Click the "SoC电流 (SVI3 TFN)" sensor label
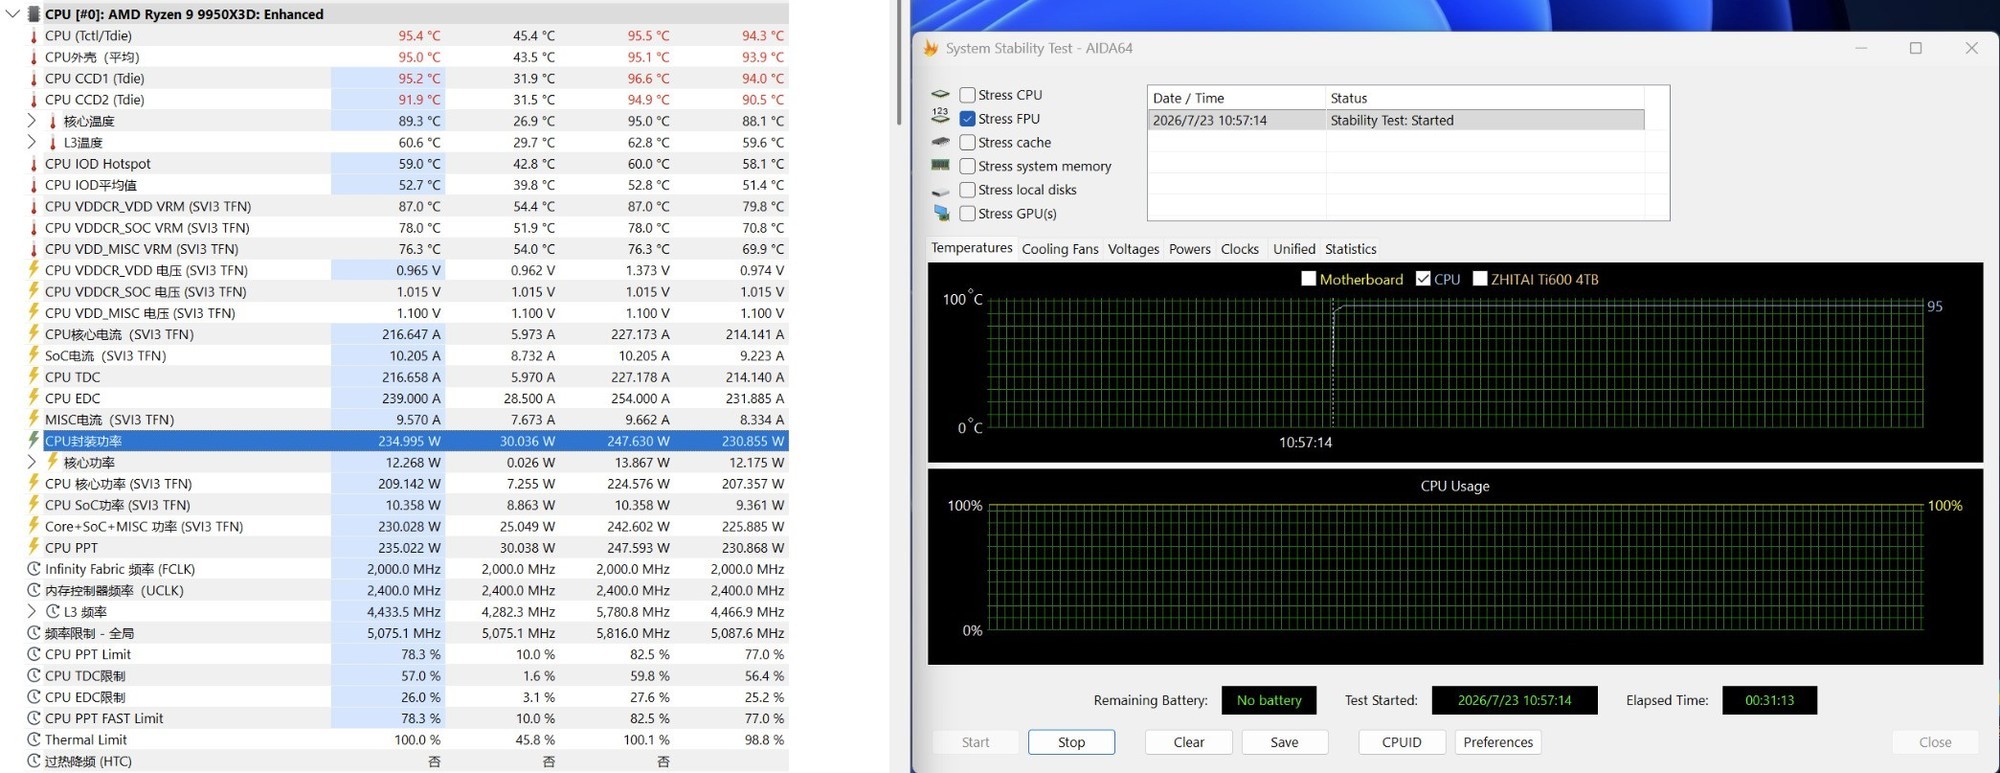Image resolution: width=2000 pixels, height=773 pixels. tap(105, 356)
